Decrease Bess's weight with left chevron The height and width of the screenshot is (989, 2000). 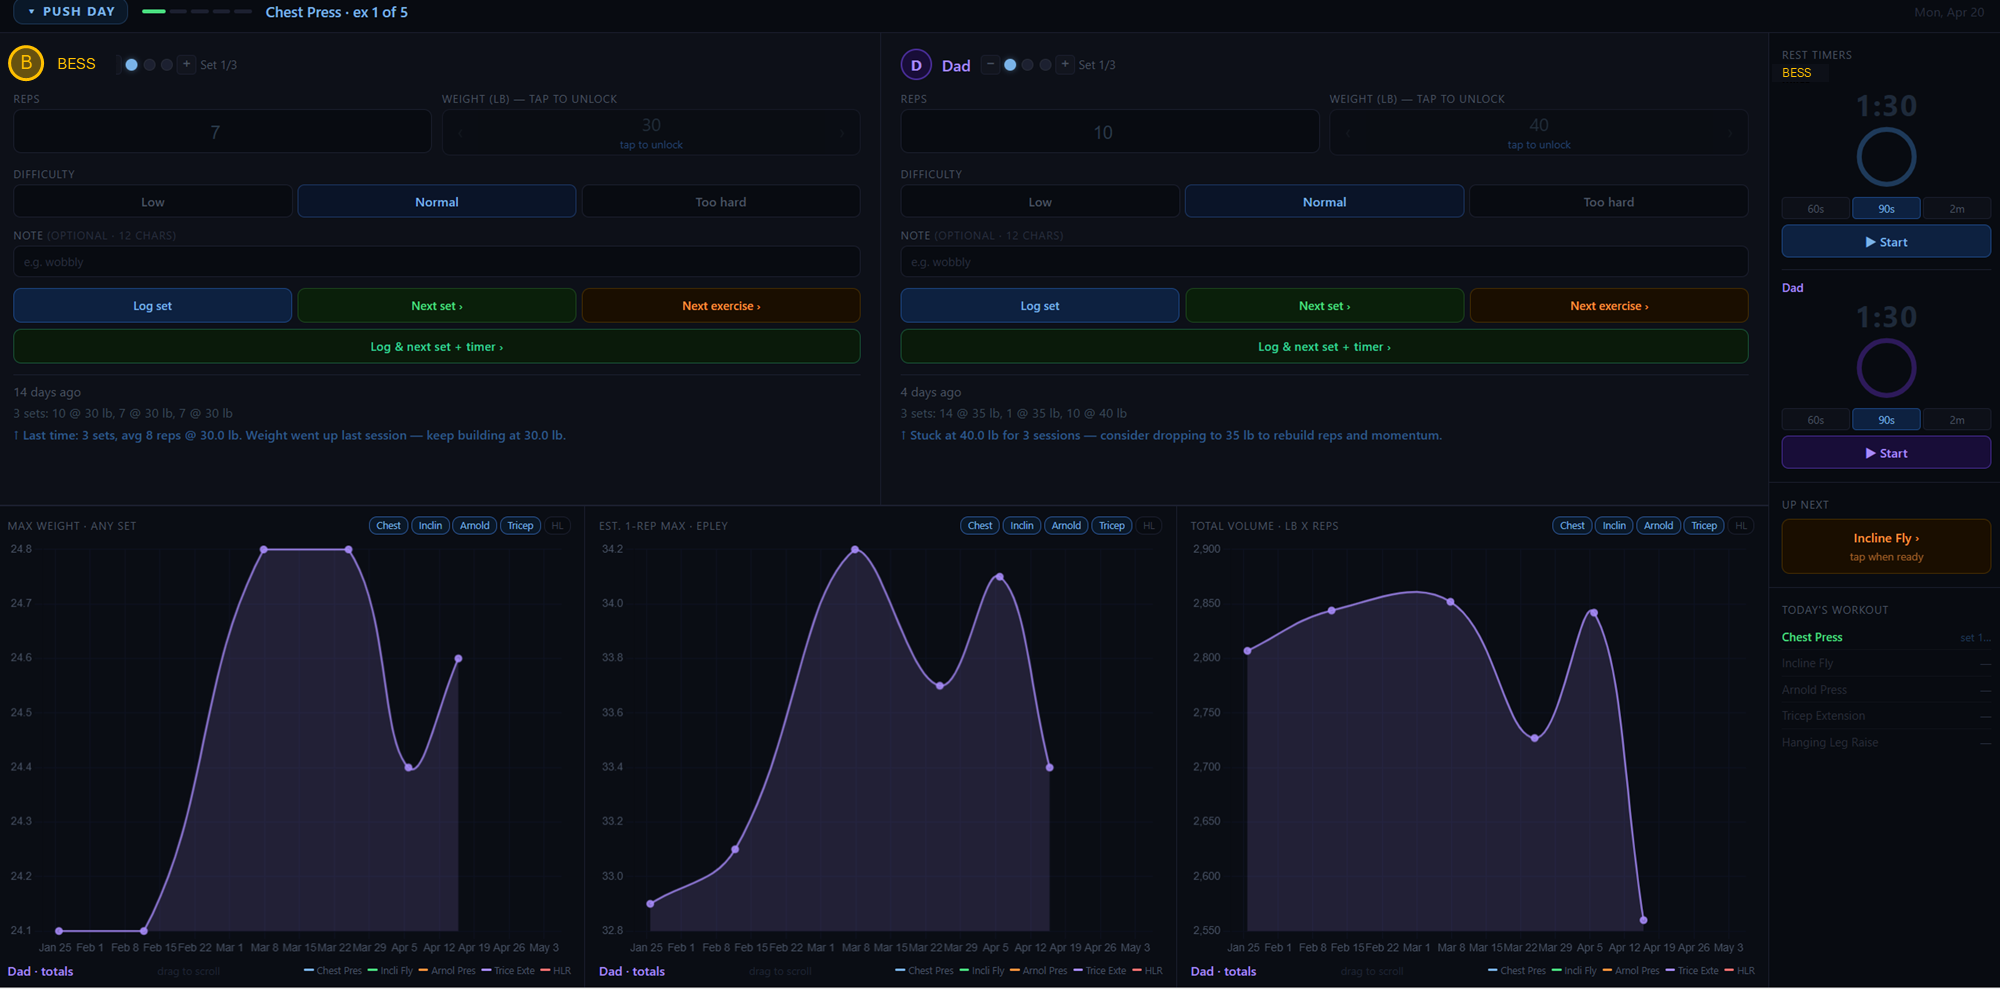460,132
